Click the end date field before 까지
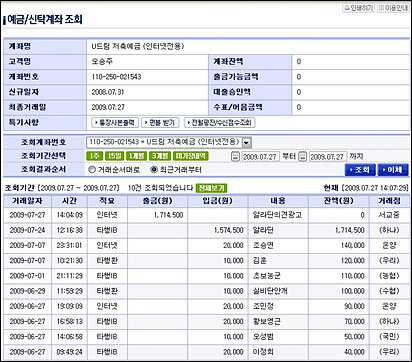Image resolution: width=412 pixels, height=362 pixels. click(328, 157)
